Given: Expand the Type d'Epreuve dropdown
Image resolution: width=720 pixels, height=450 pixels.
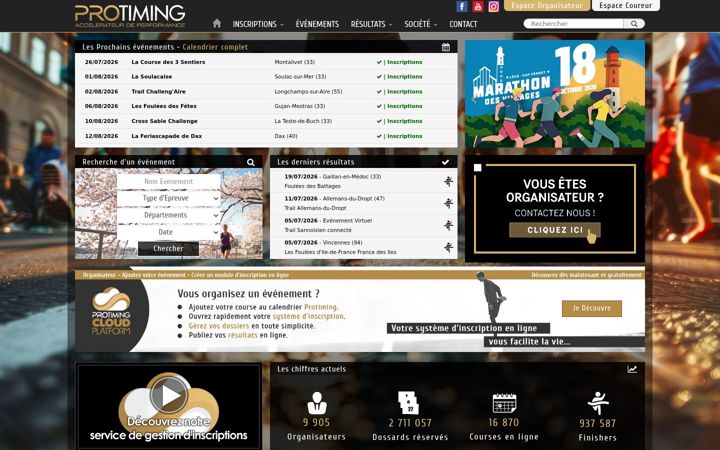Looking at the screenshot, I should [x=169, y=198].
